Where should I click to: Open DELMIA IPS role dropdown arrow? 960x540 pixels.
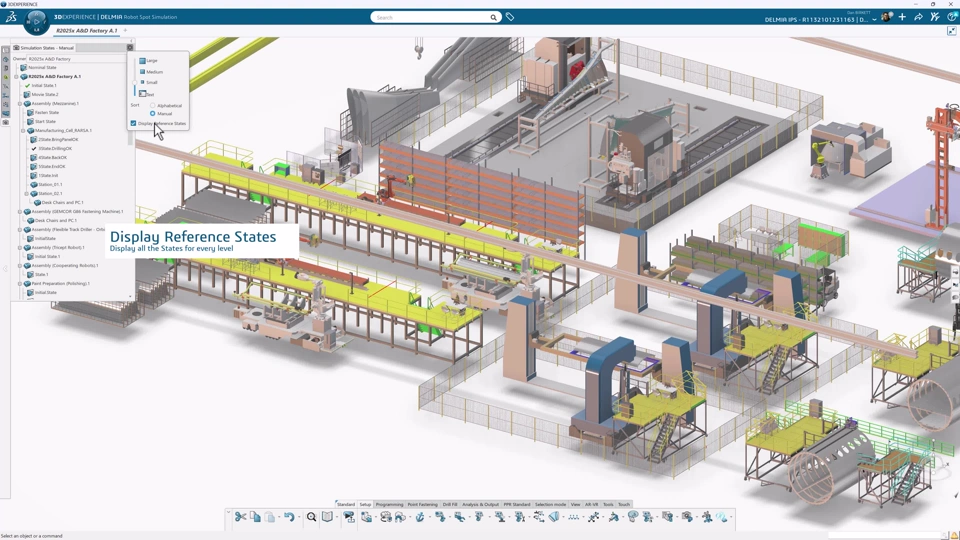(874, 20)
